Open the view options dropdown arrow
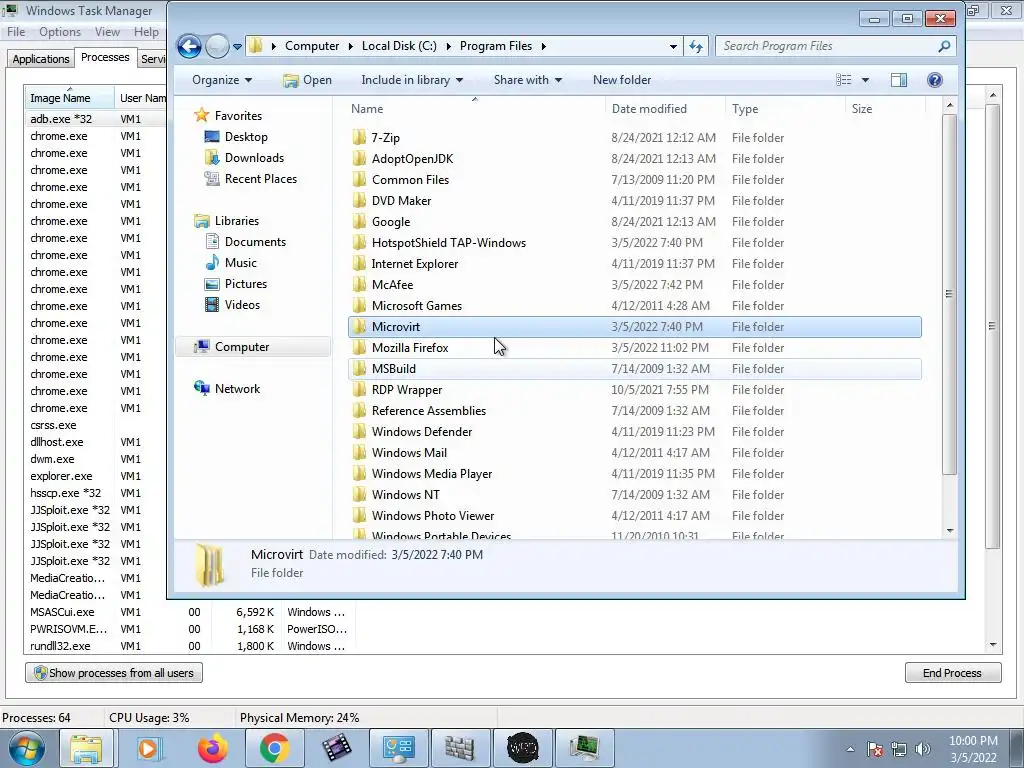Viewport: 1024px width, 768px height. click(865, 80)
